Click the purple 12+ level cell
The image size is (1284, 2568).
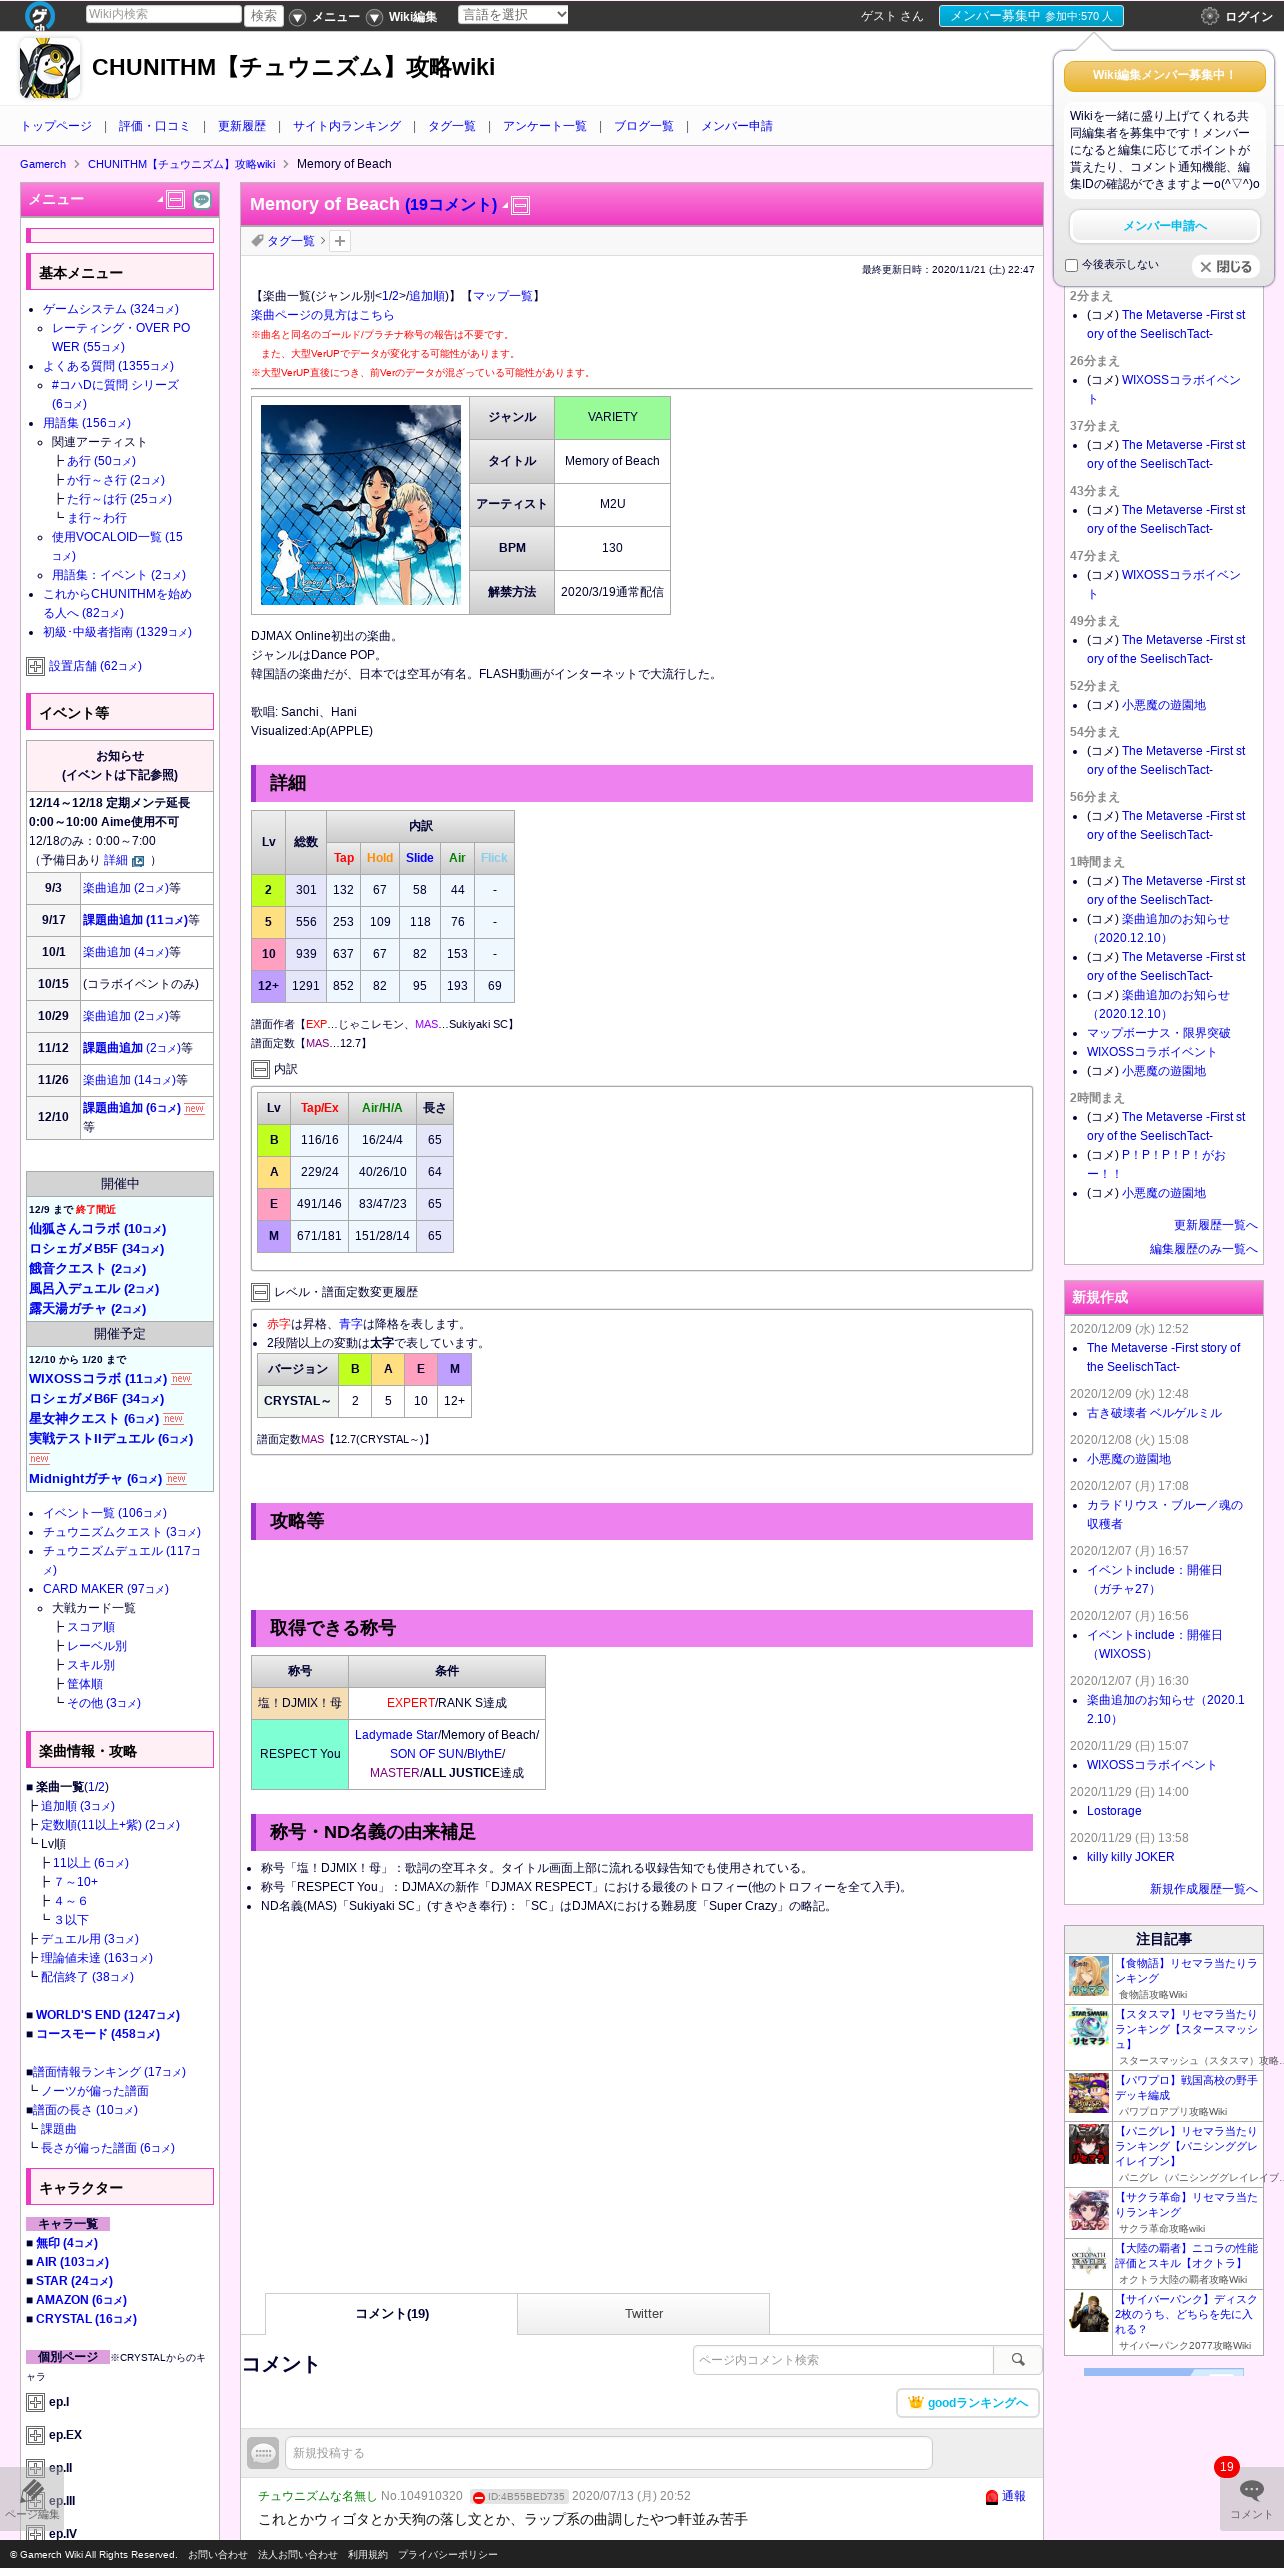(268, 986)
